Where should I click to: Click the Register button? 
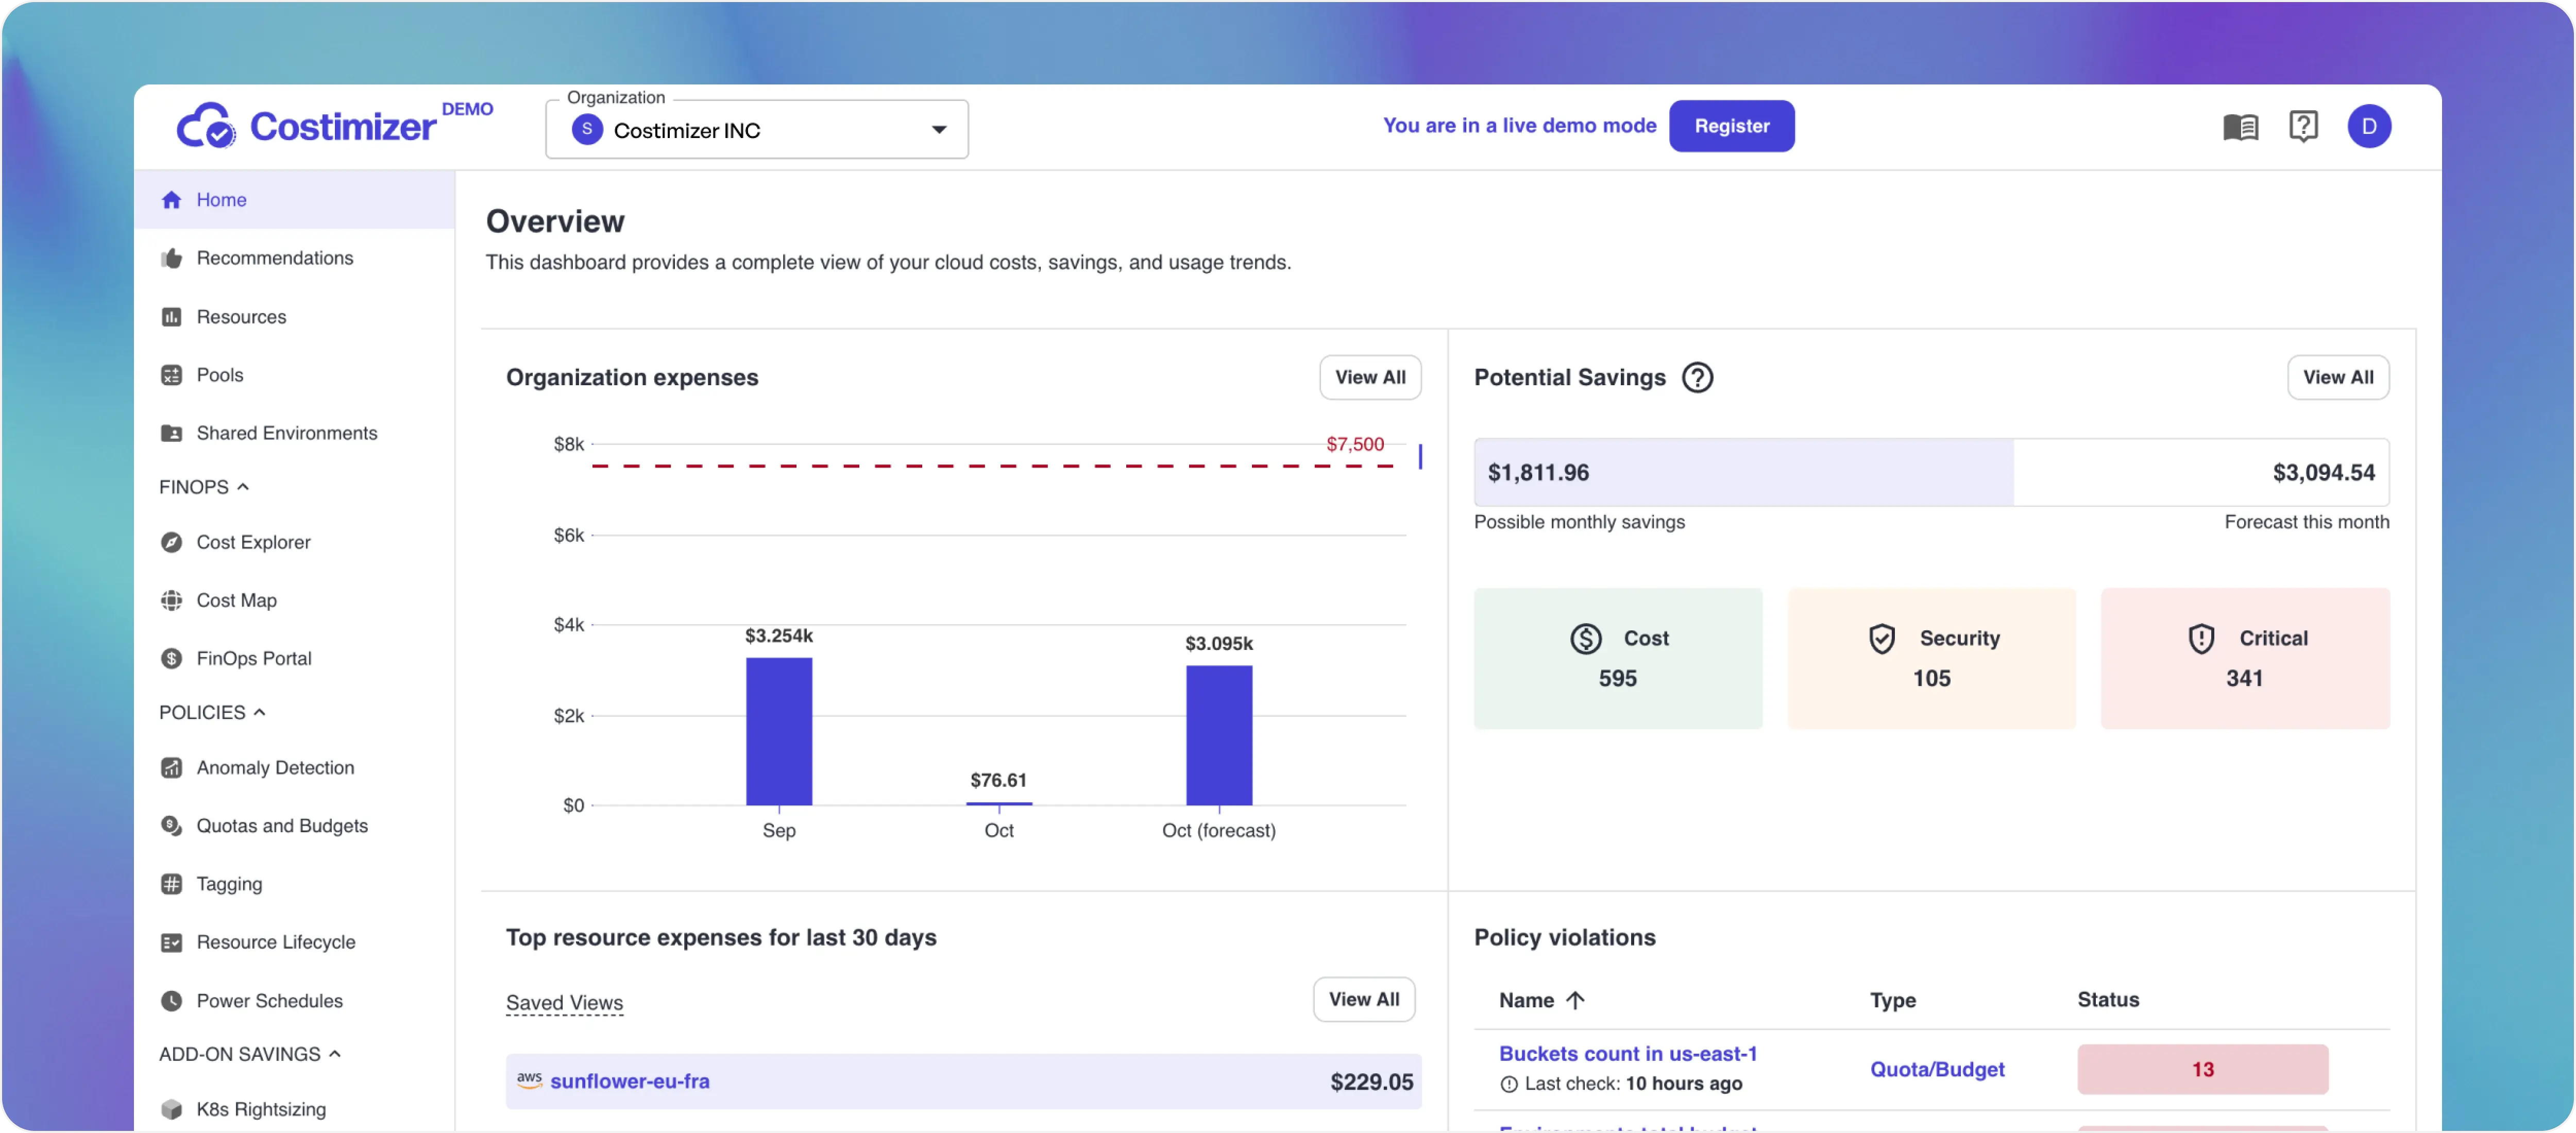pos(1731,126)
